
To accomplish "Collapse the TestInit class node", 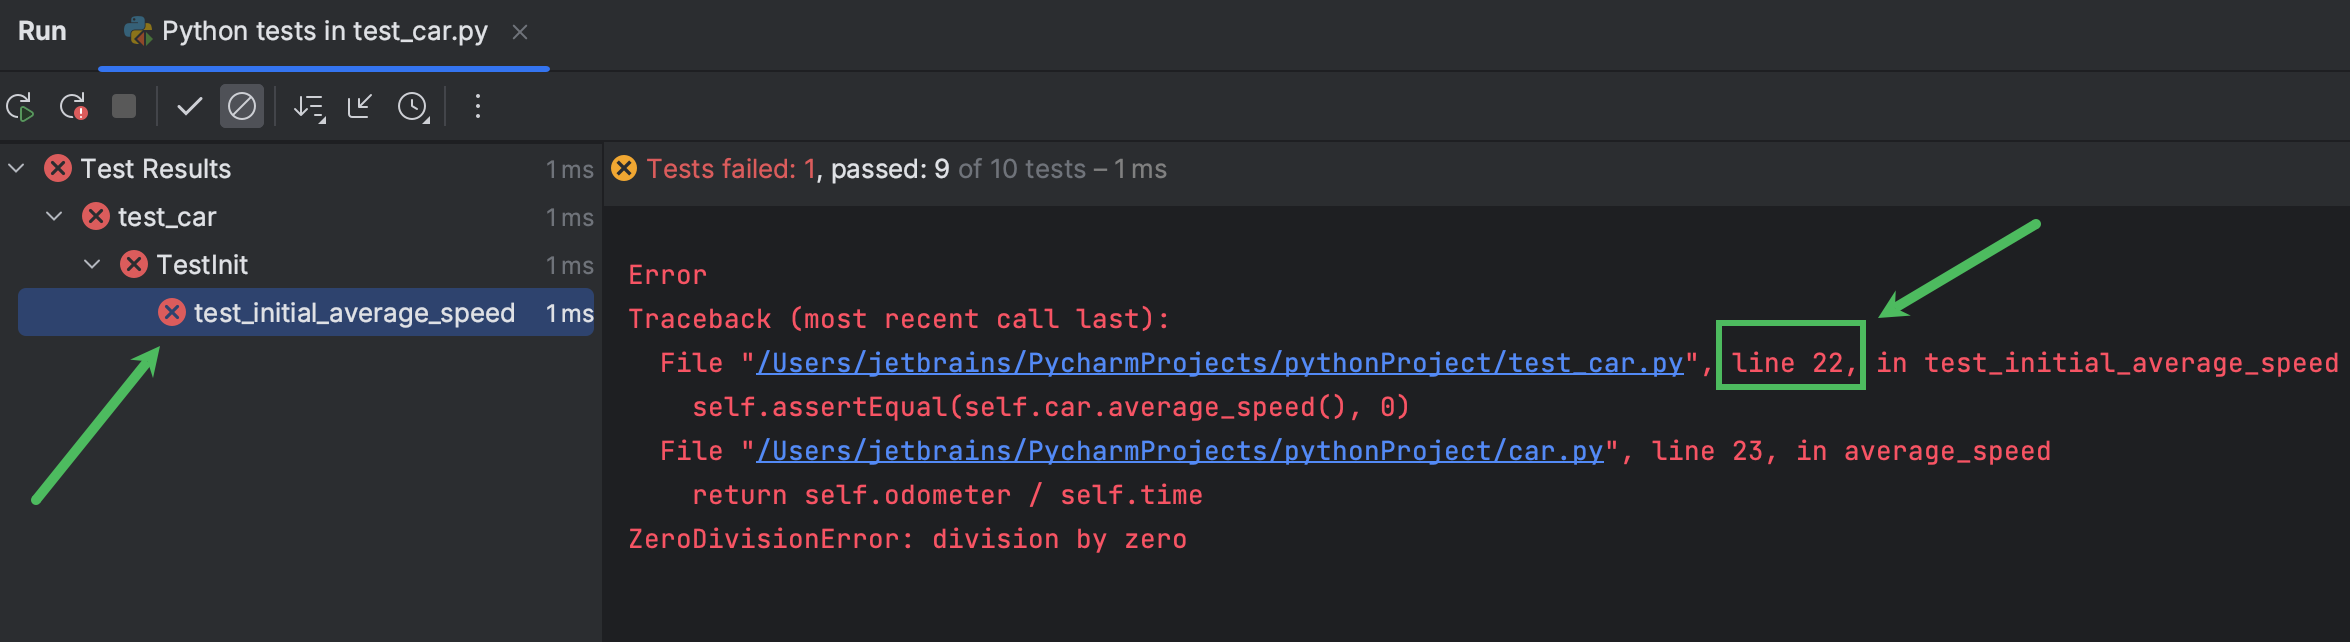I will [x=93, y=265].
